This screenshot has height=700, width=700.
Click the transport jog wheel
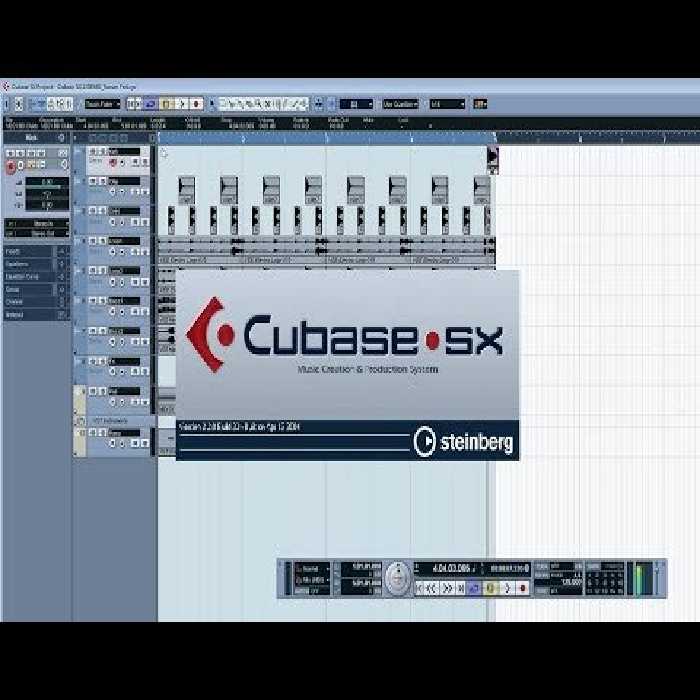pyautogui.click(x=397, y=579)
